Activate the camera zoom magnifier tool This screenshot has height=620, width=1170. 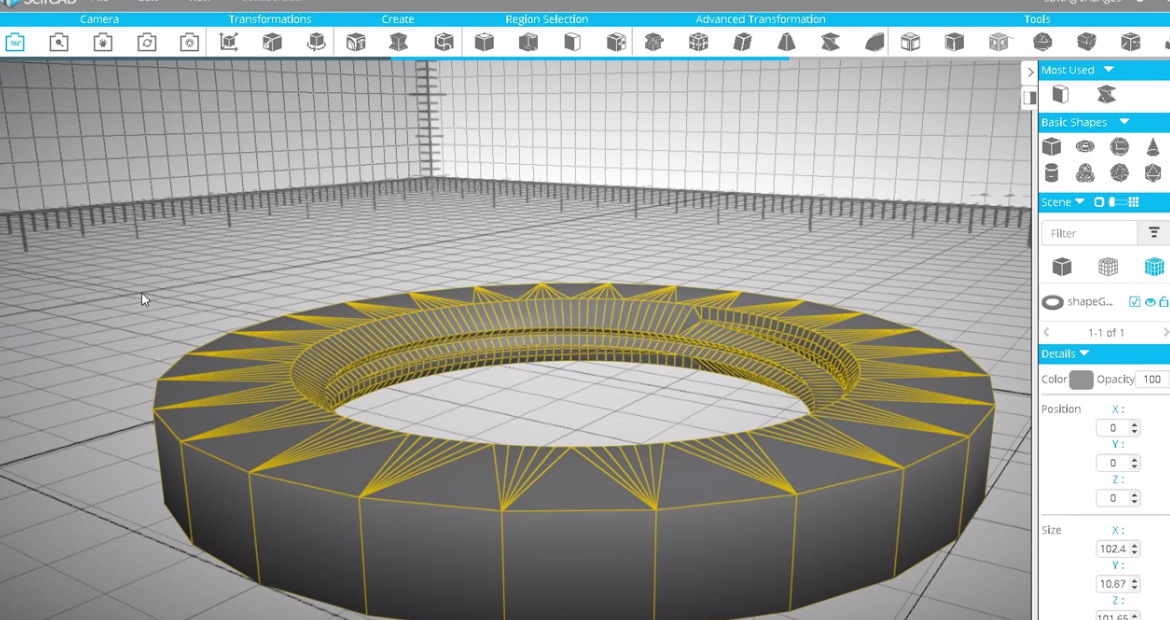click(x=59, y=43)
